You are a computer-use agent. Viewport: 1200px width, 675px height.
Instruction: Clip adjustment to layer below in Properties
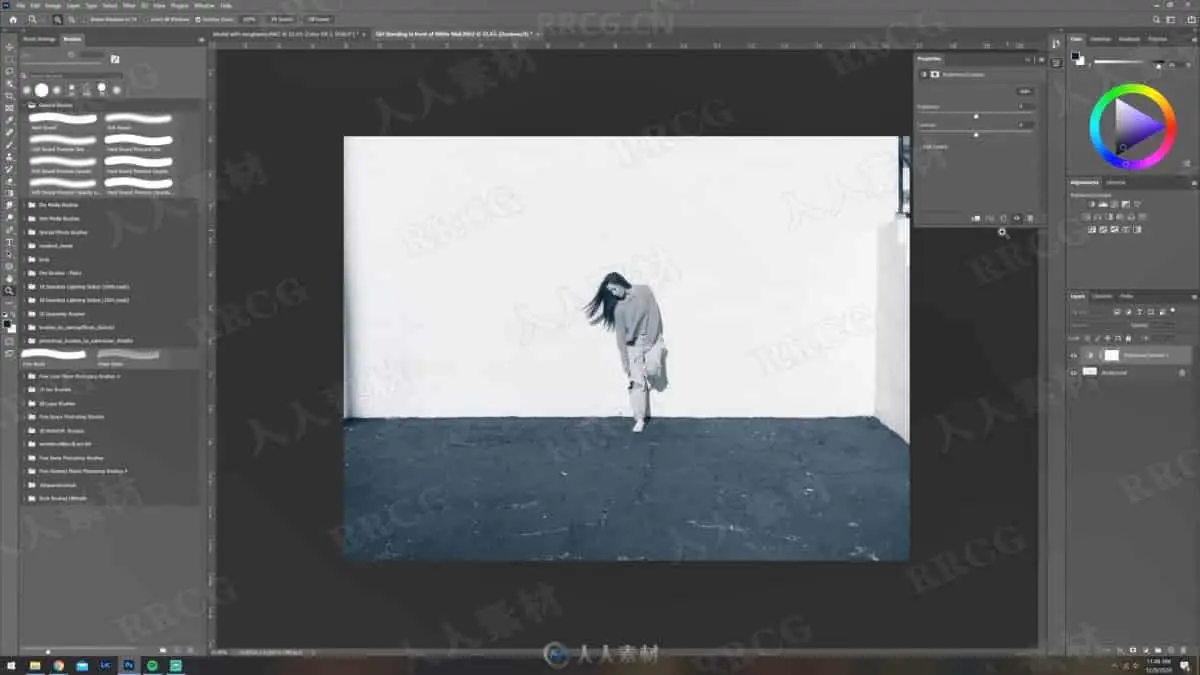(975, 218)
